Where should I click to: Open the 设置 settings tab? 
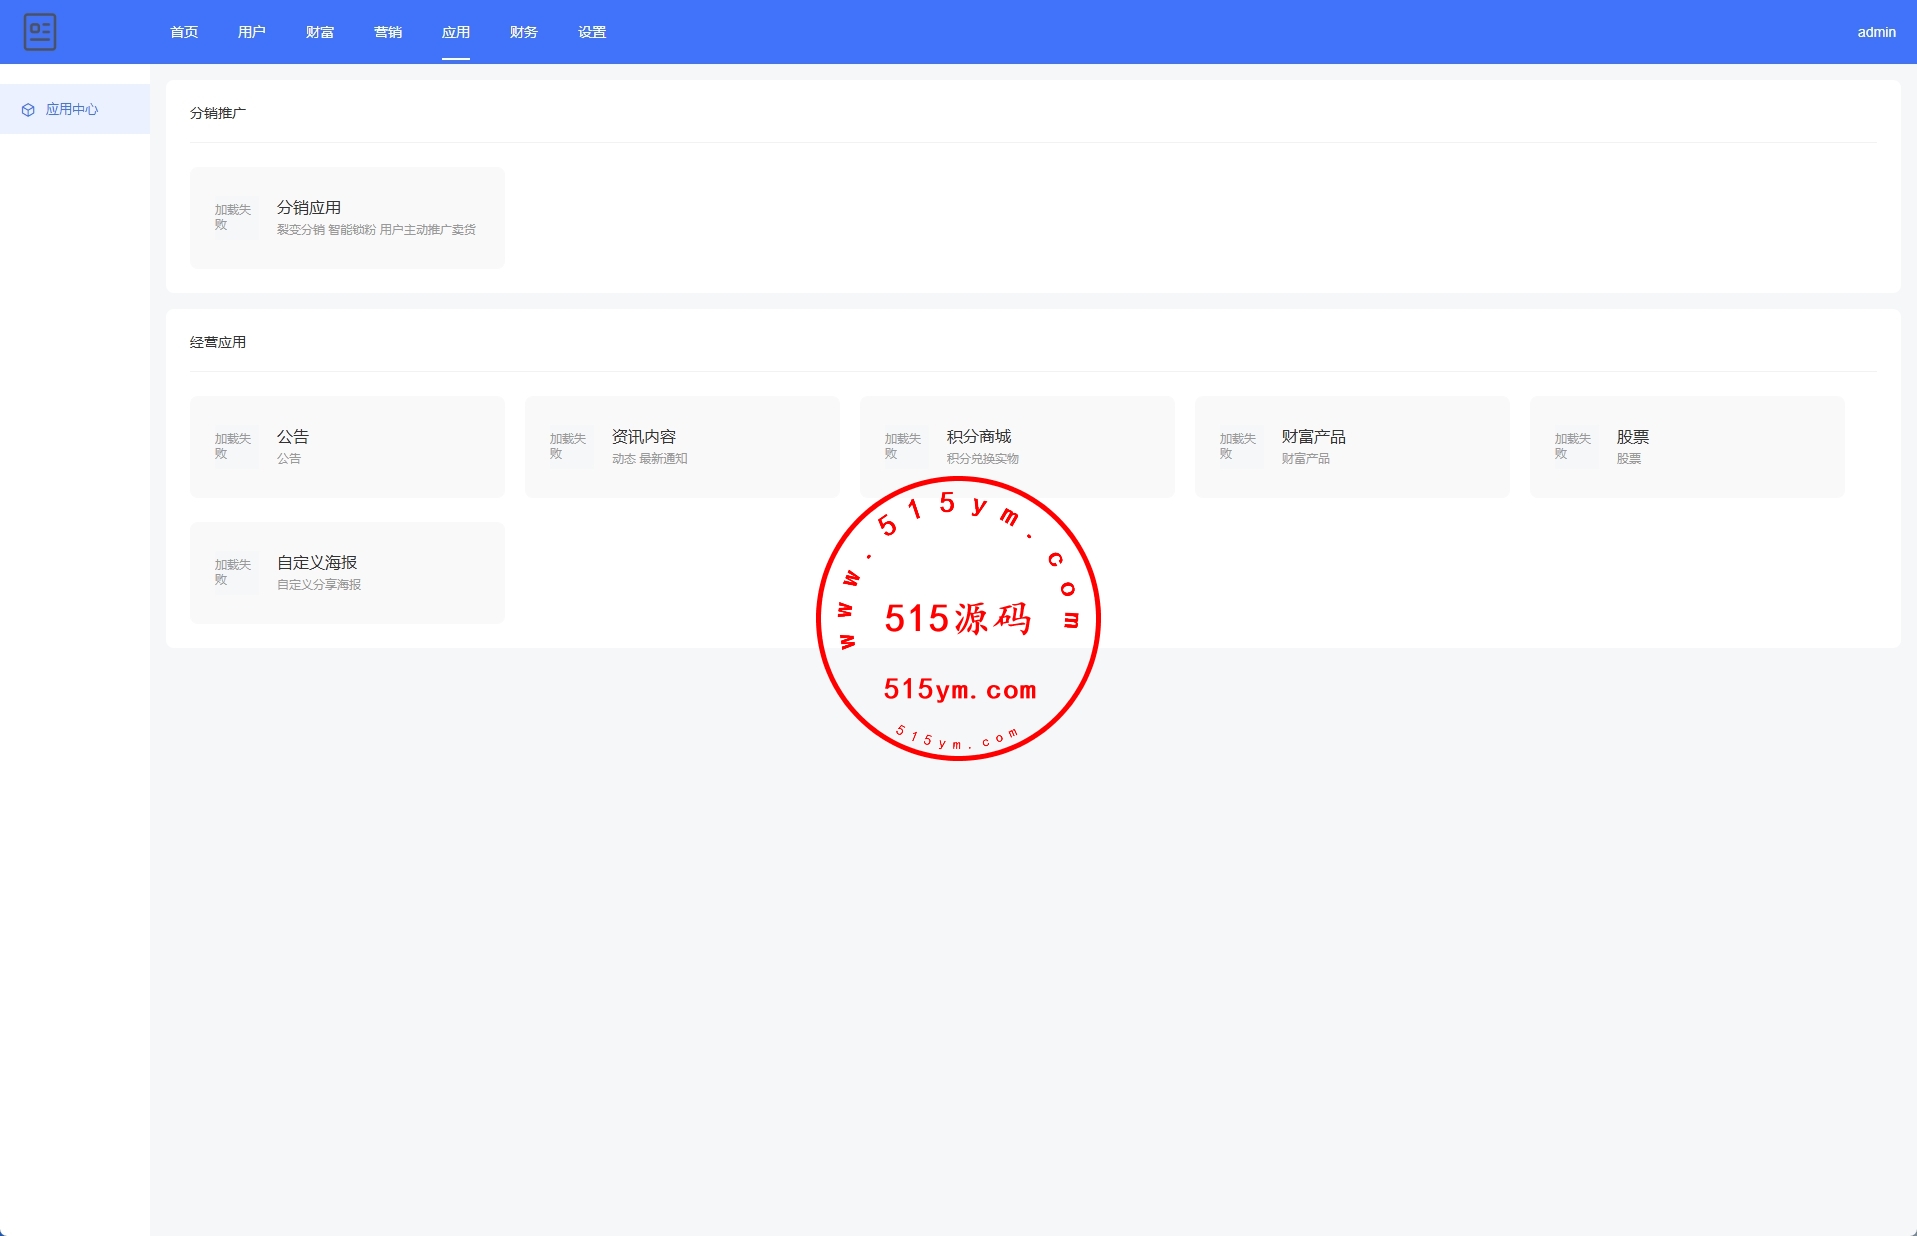592,32
